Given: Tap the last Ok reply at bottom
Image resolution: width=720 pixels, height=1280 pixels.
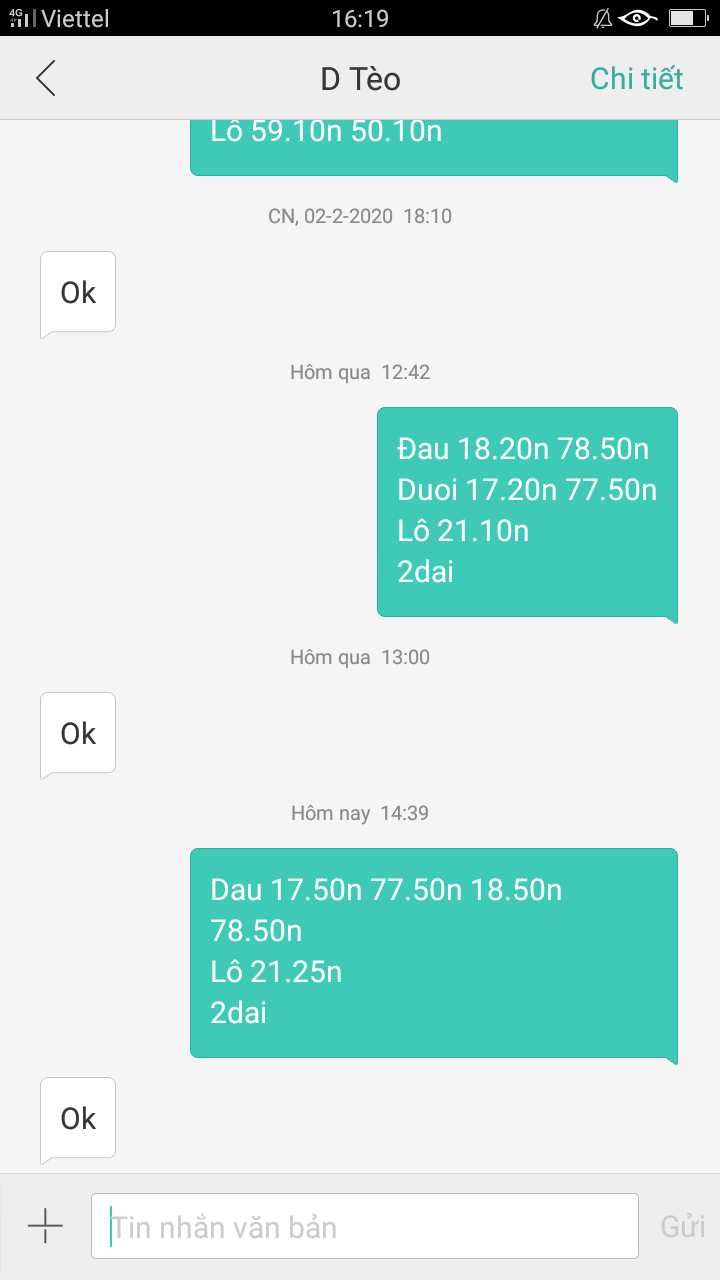Looking at the screenshot, I should pos(78,1119).
